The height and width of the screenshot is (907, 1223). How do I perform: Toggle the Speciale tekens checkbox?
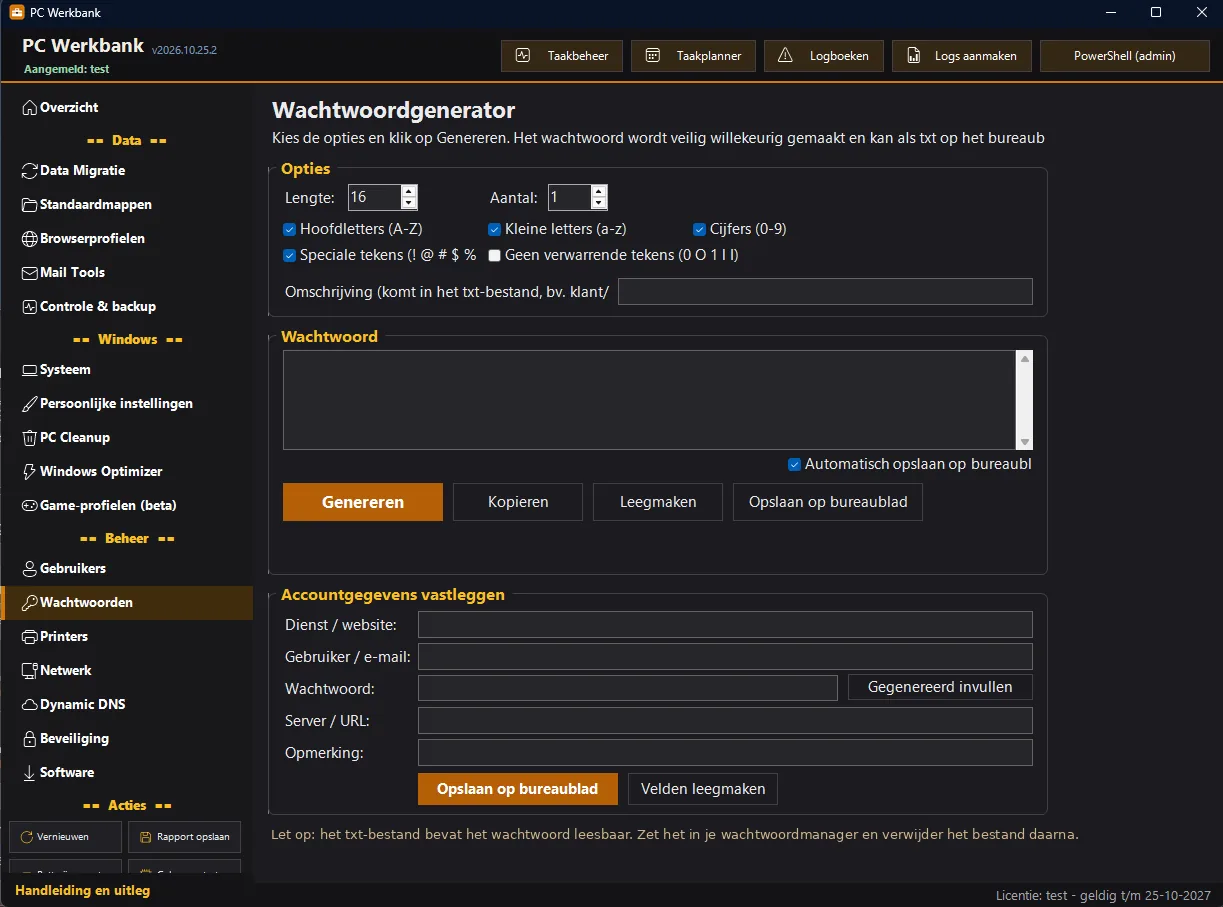[x=290, y=255]
